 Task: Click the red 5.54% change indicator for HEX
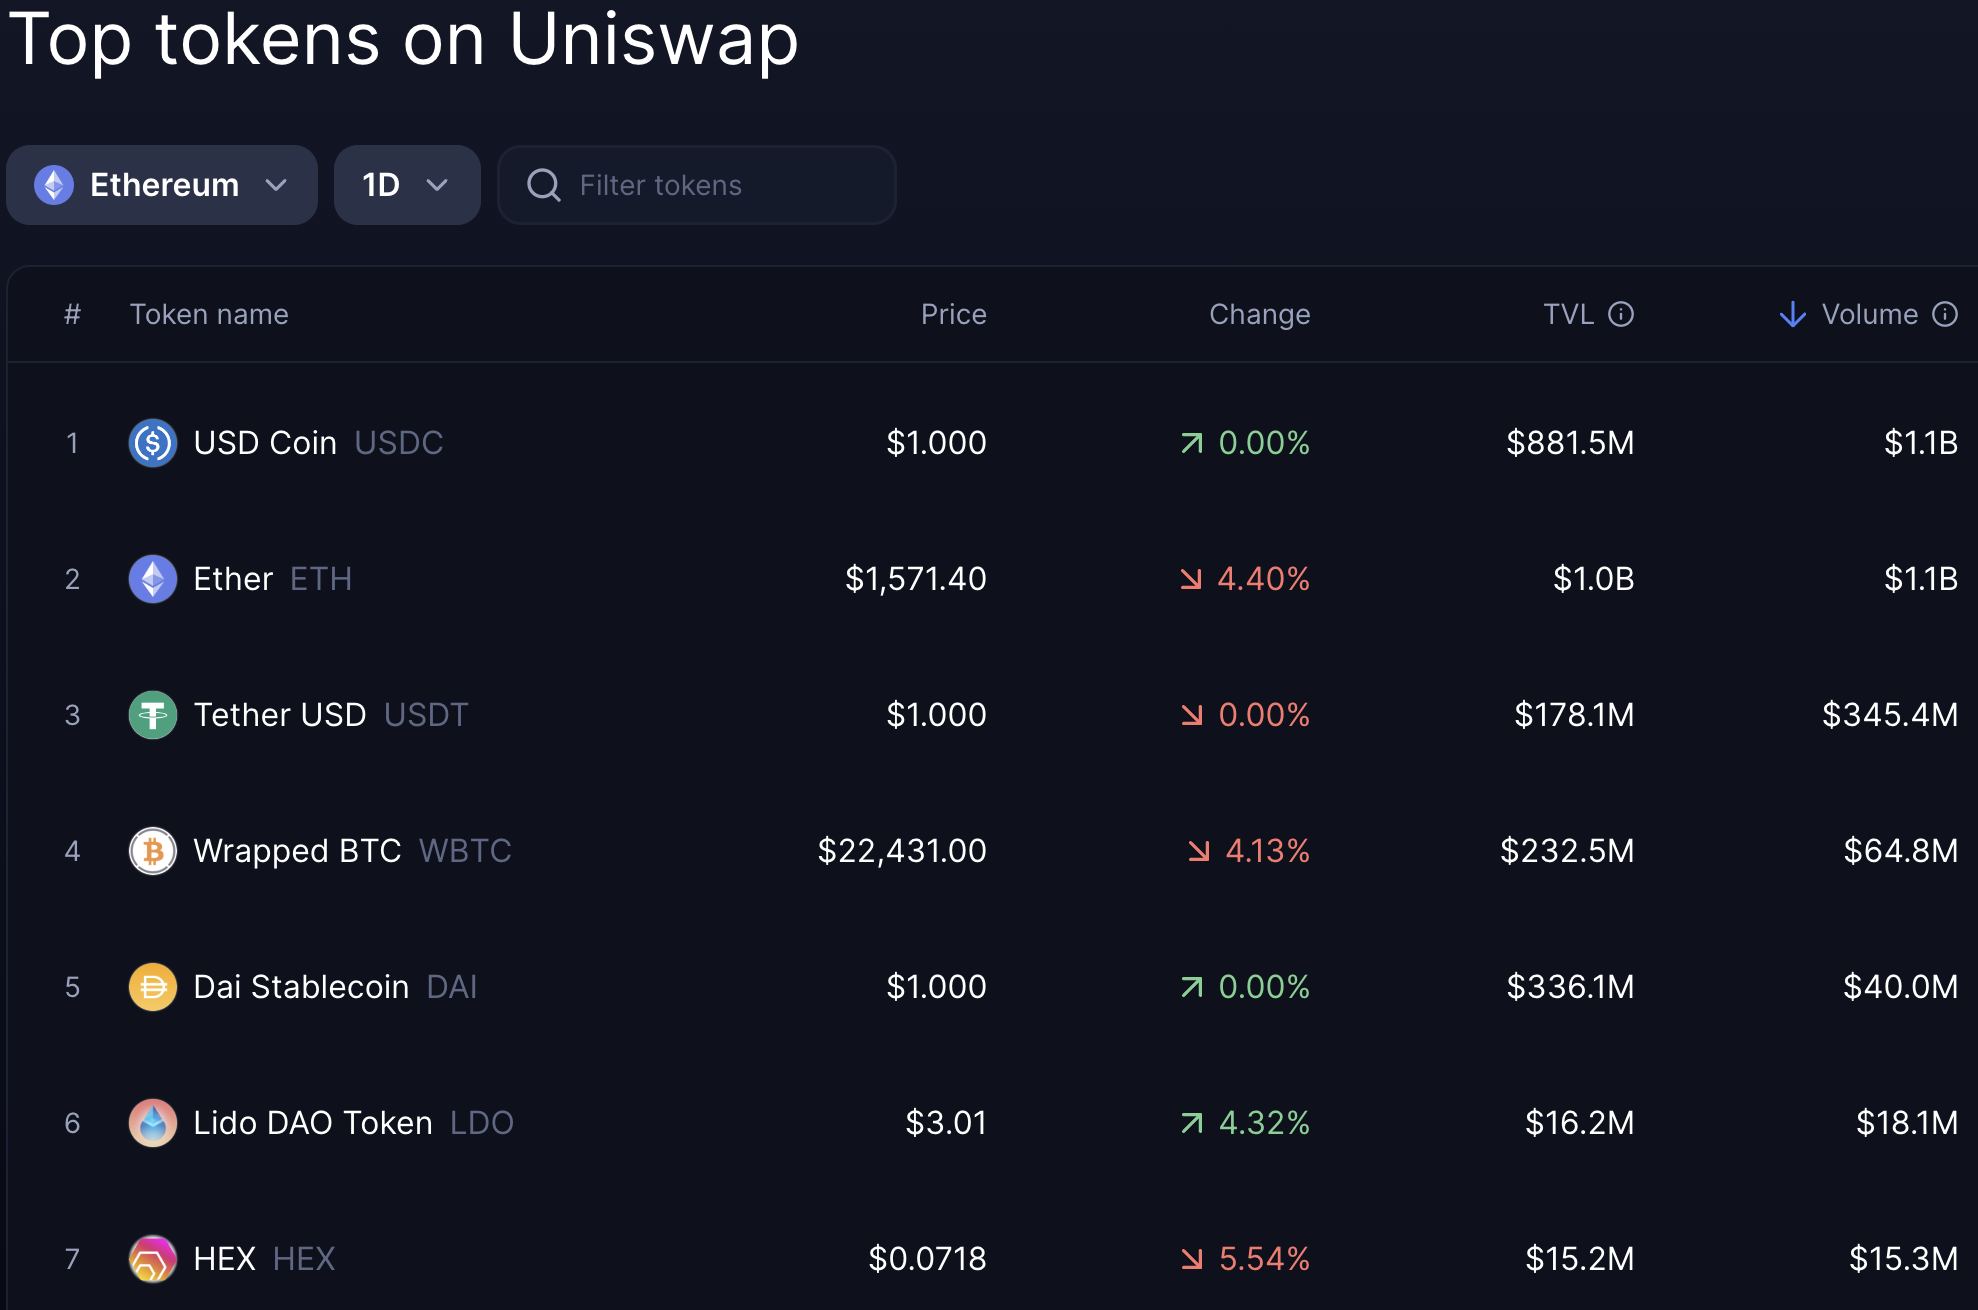click(1245, 1259)
